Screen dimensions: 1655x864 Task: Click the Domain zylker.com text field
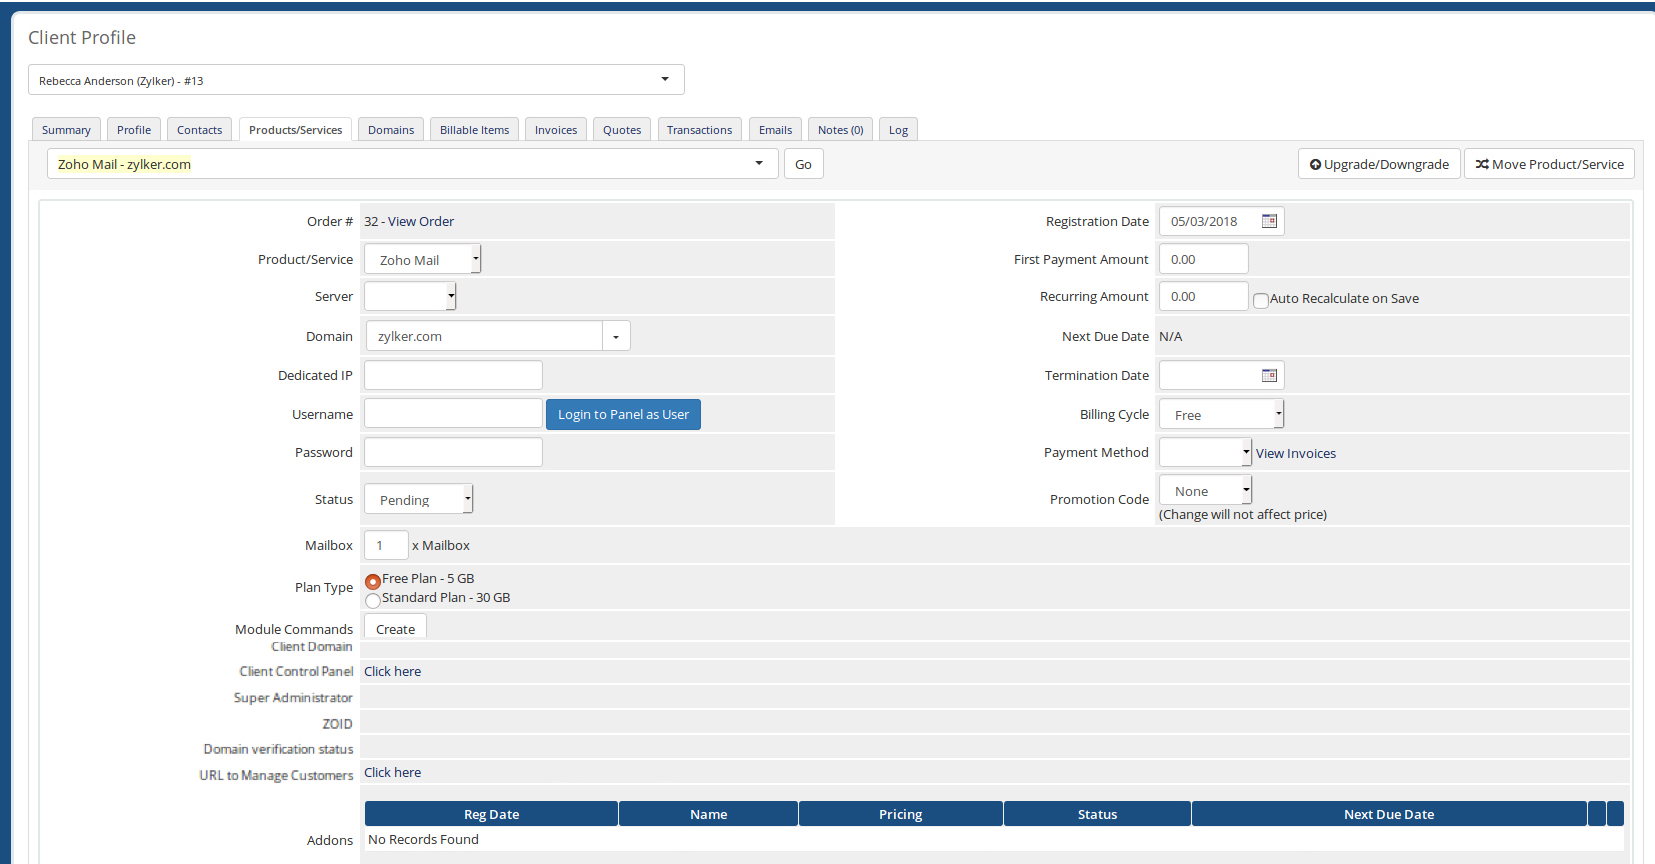click(x=484, y=336)
